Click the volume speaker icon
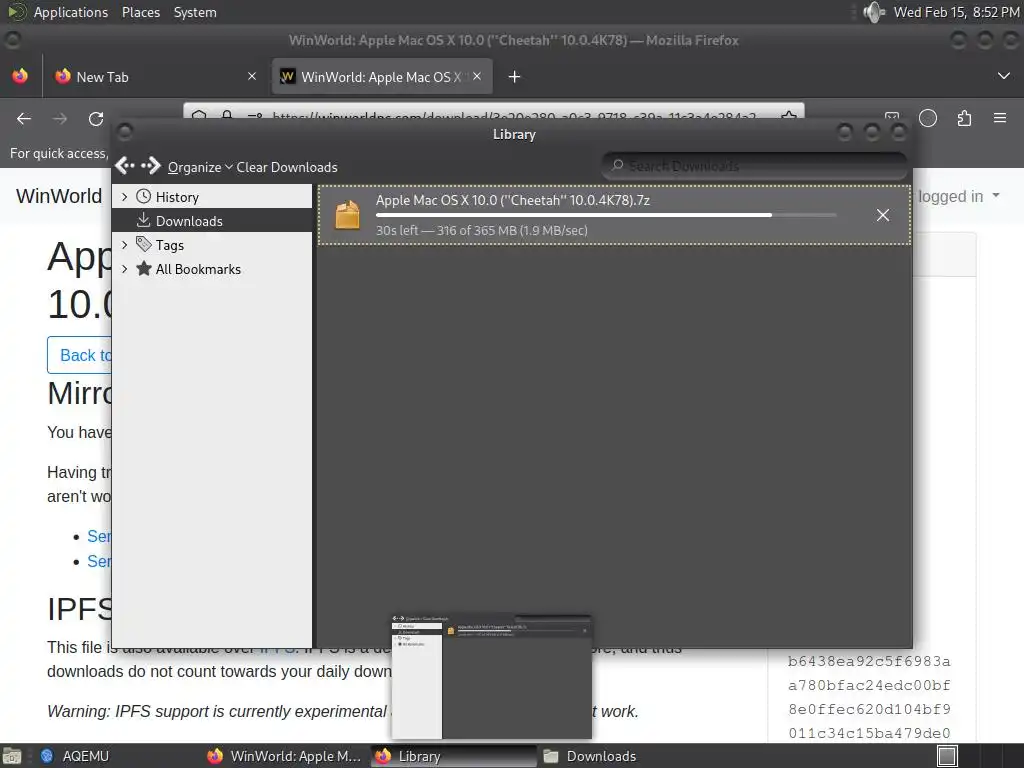Image resolution: width=1024 pixels, height=768 pixels. 873,12
